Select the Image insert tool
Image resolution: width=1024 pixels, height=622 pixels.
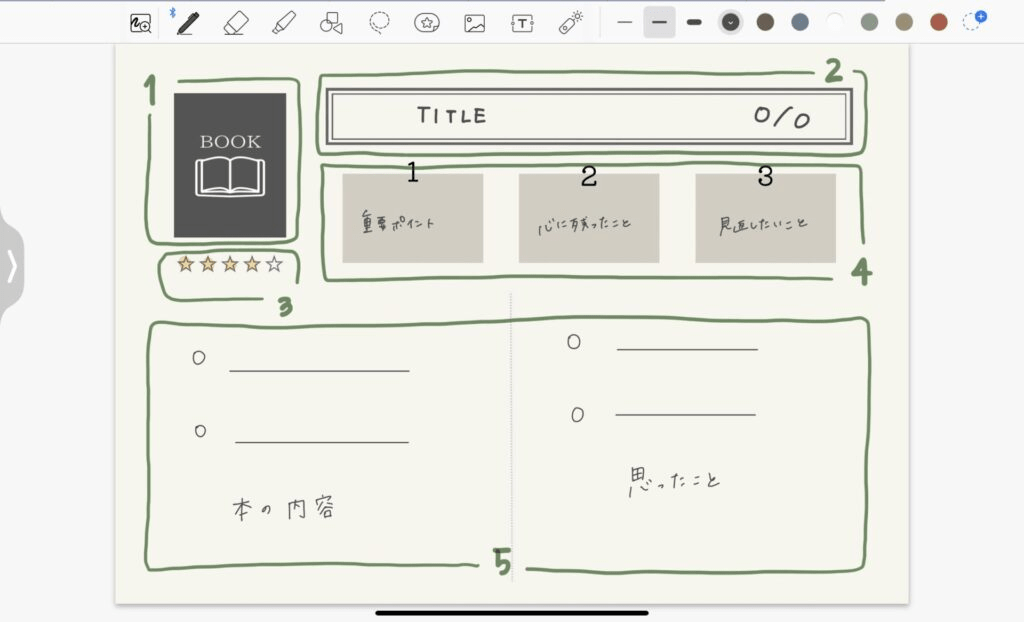coord(475,24)
